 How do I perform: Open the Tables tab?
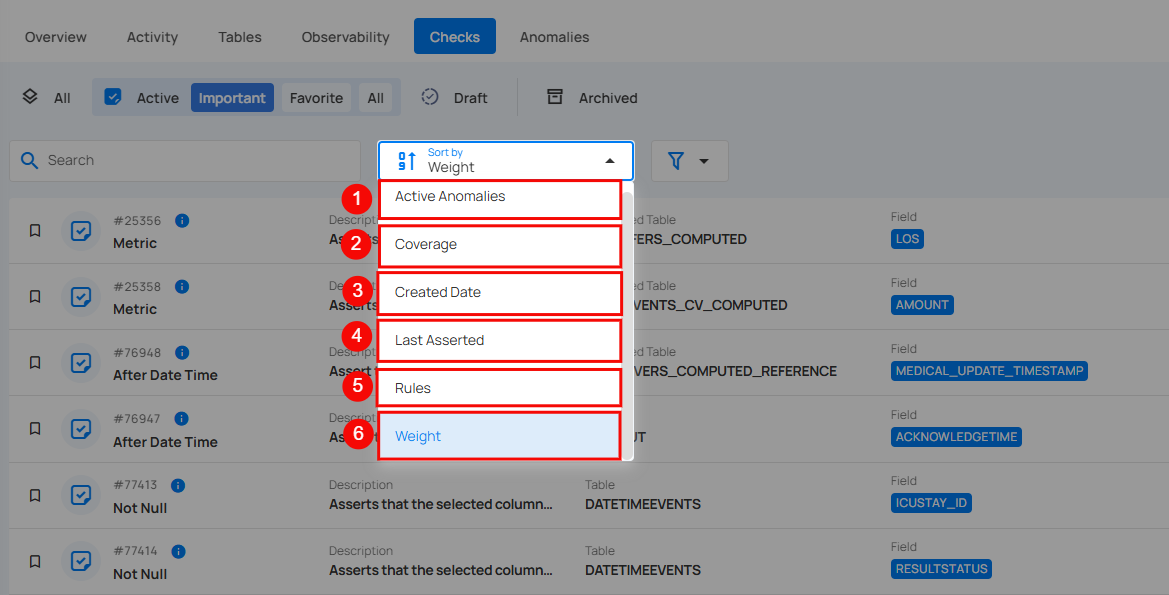[240, 37]
